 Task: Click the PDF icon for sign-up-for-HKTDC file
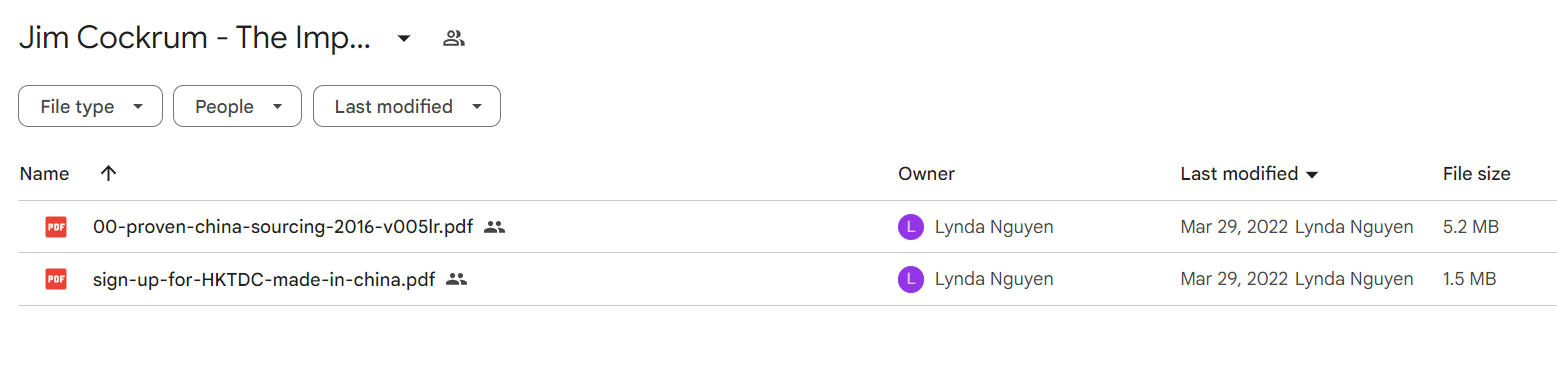[x=56, y=279]
